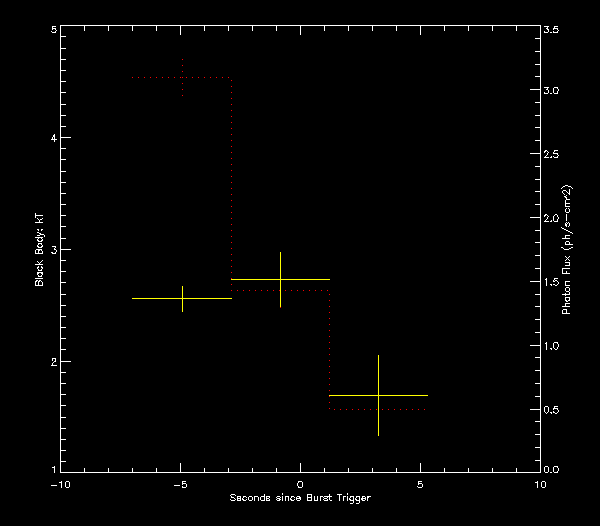600x526 pixels.
Task: Click the '0' x-axis tick label
Action: (301, 484)
